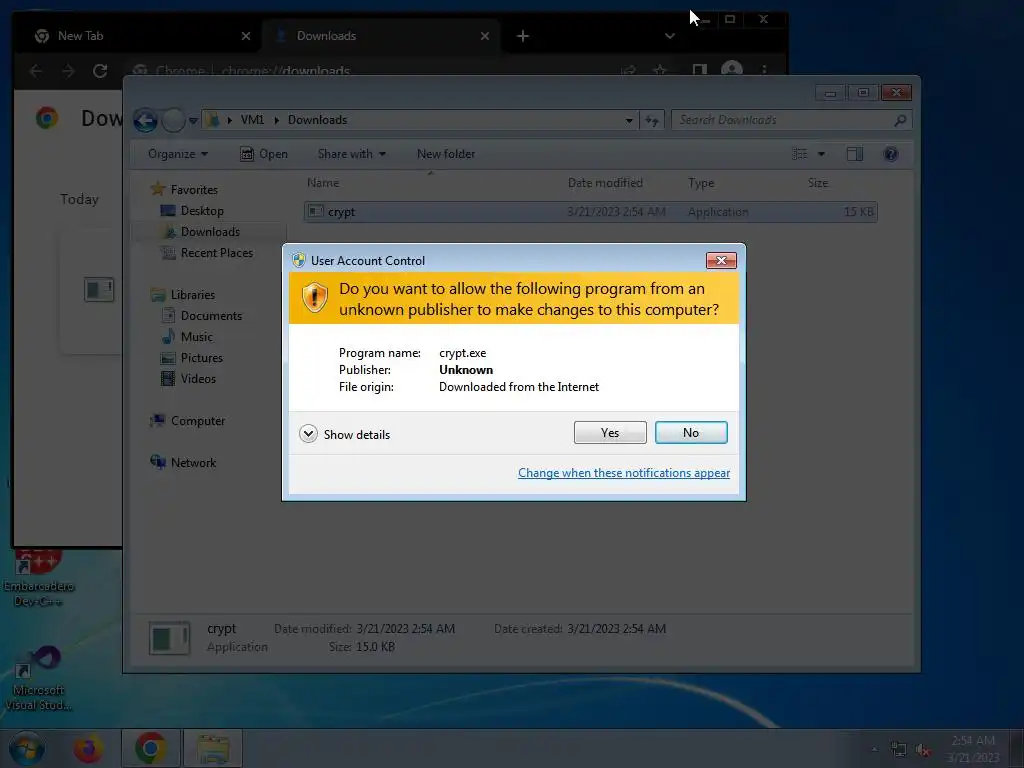Select the crypt file row
The image size is (1024, 768).
(x=590, y=212)
